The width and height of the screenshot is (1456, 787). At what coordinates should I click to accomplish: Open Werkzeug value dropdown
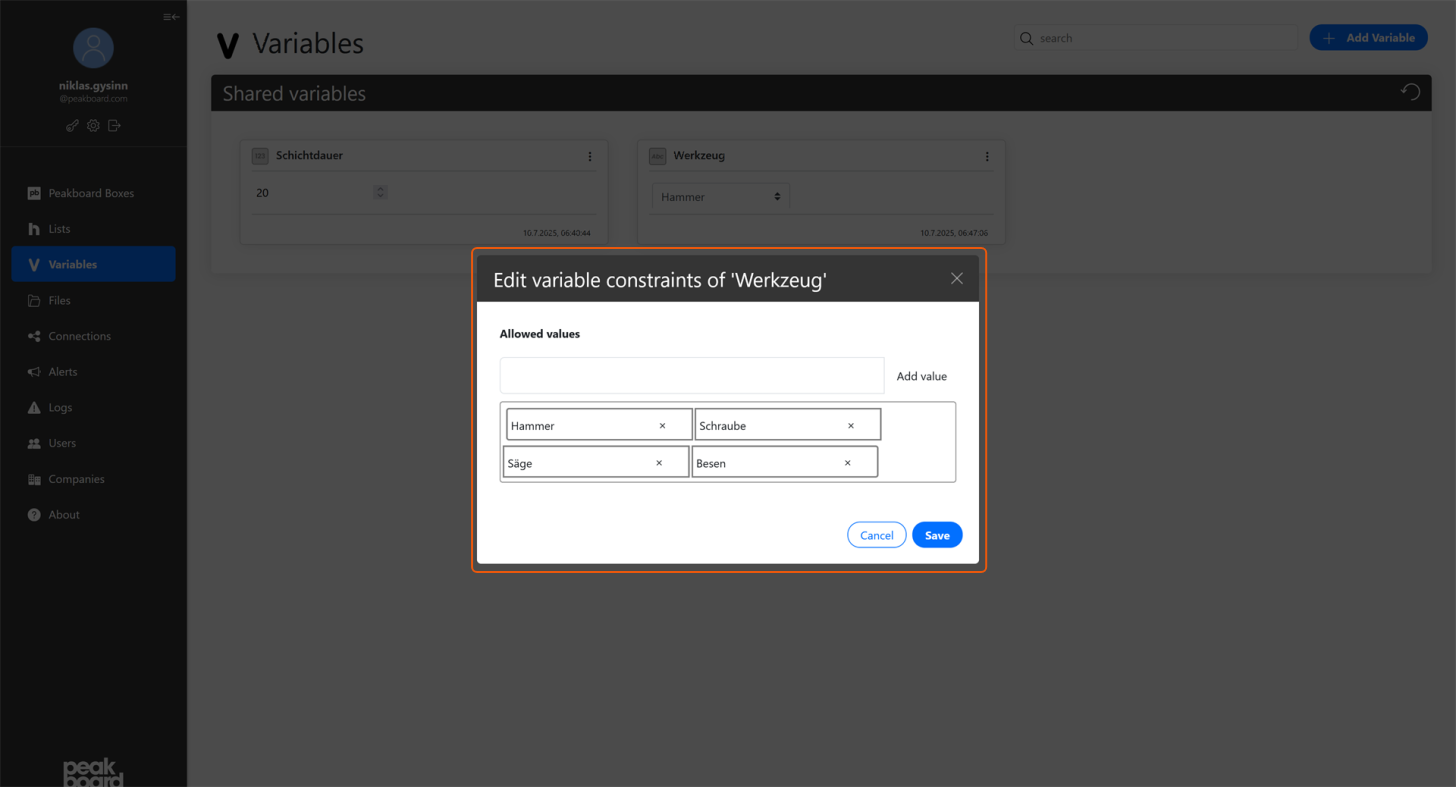click(720, 197)
